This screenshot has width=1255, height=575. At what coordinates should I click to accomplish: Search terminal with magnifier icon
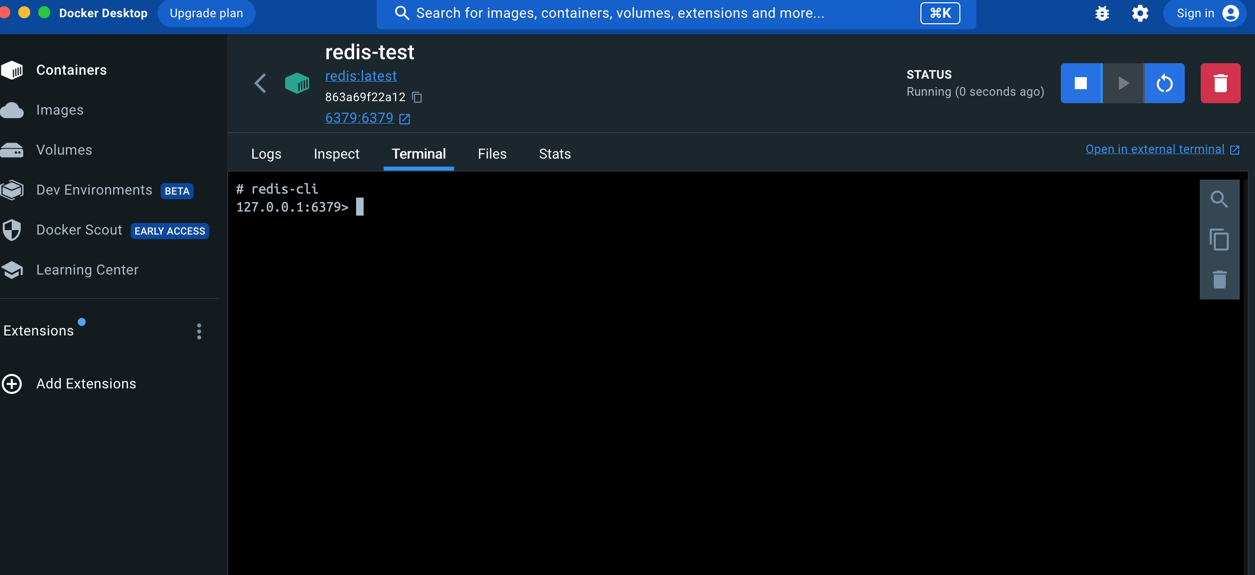pyautogui.click(x=1219, y=200)
